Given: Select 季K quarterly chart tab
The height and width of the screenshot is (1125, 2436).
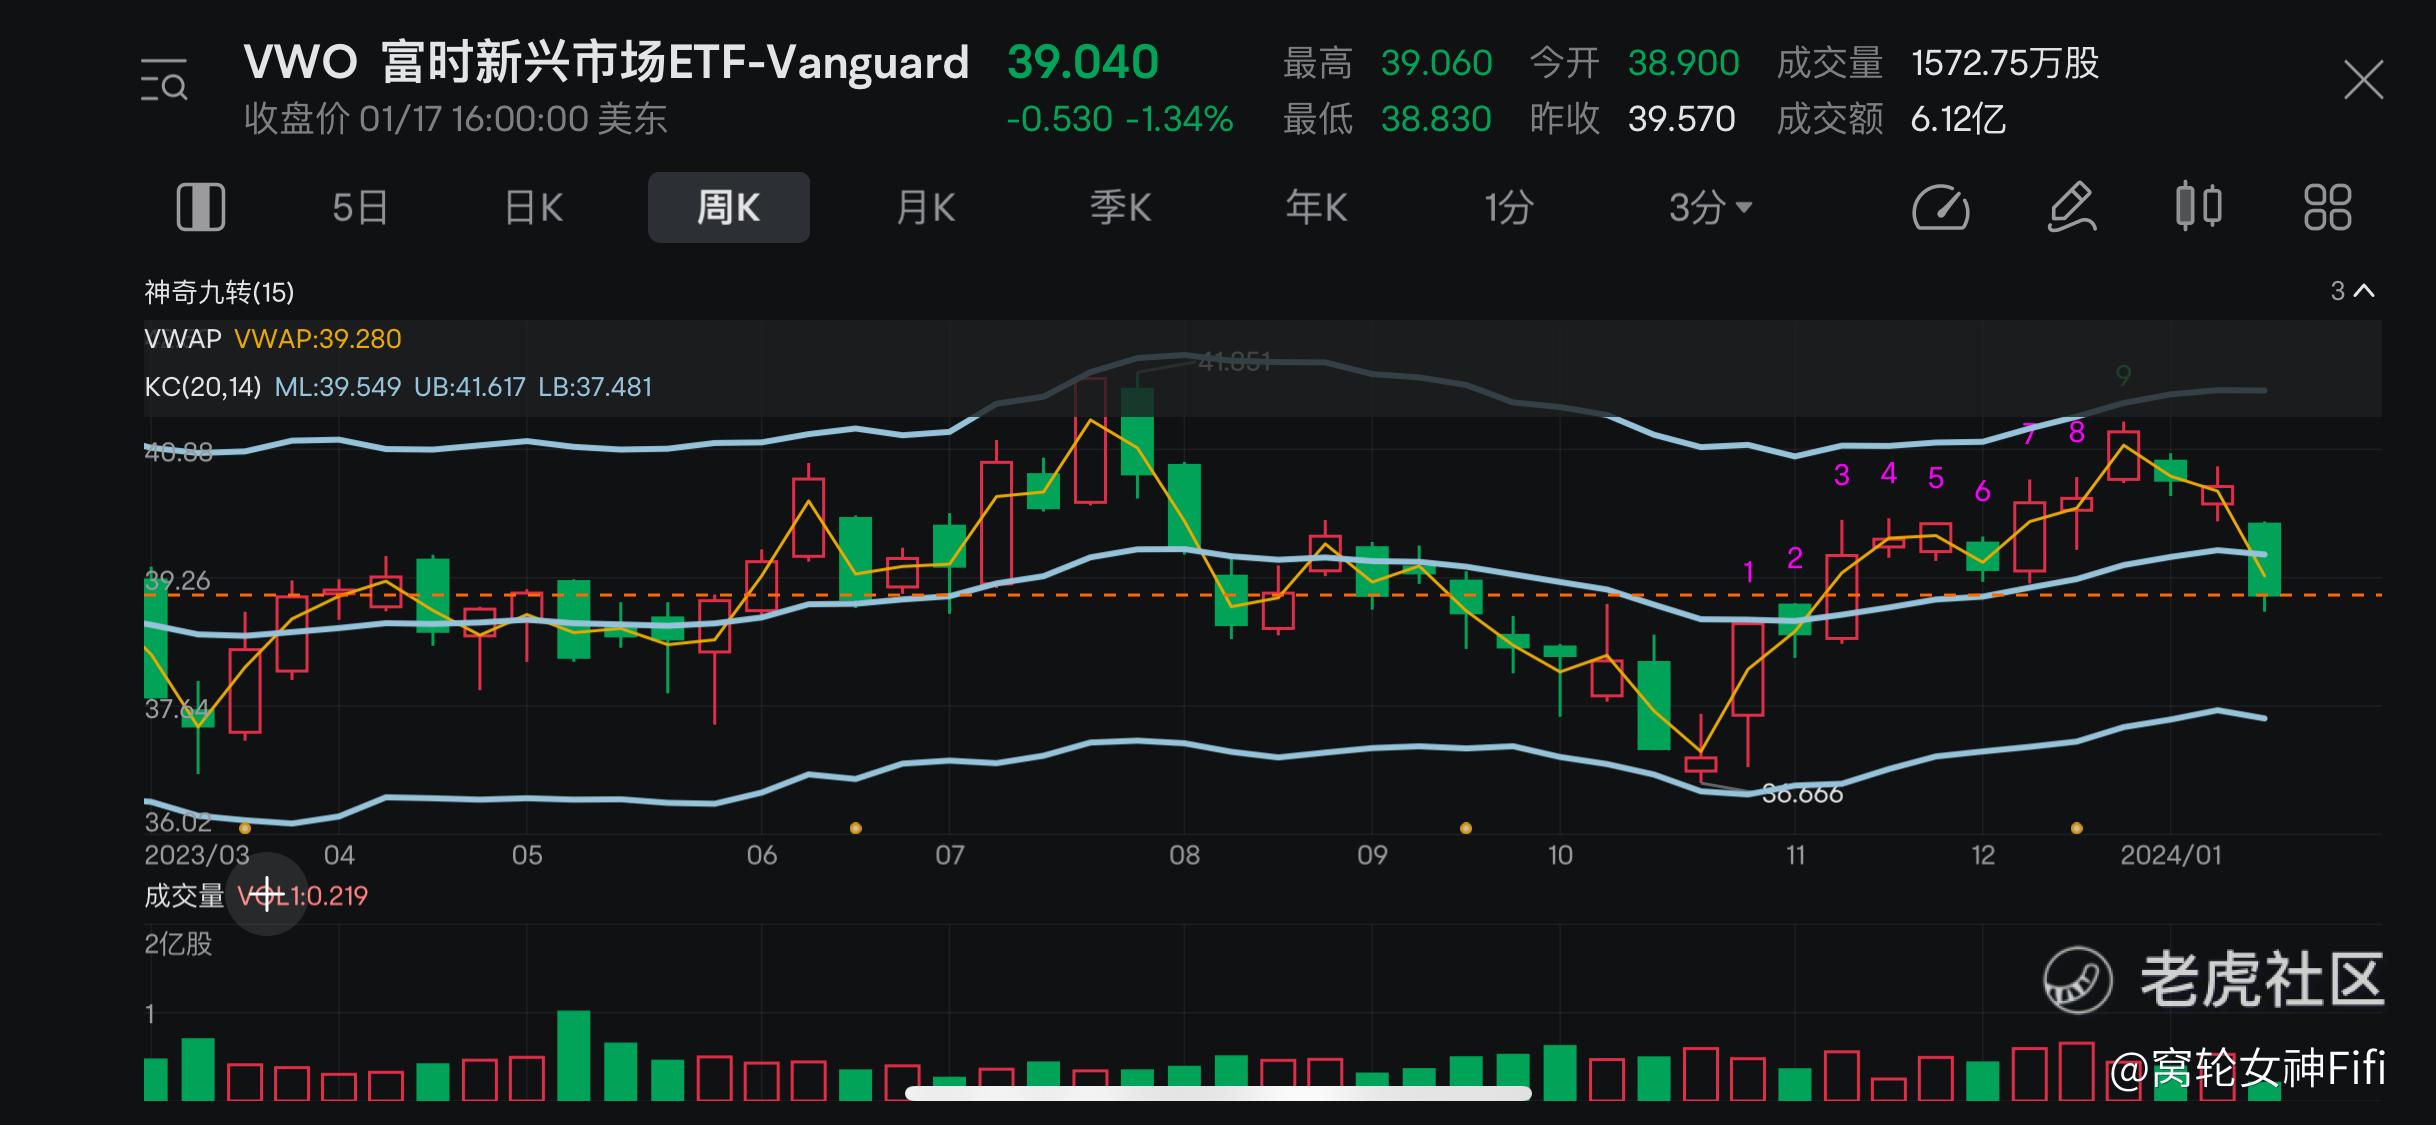Looking at the screenshot, I should click(x=1120, y=208).
